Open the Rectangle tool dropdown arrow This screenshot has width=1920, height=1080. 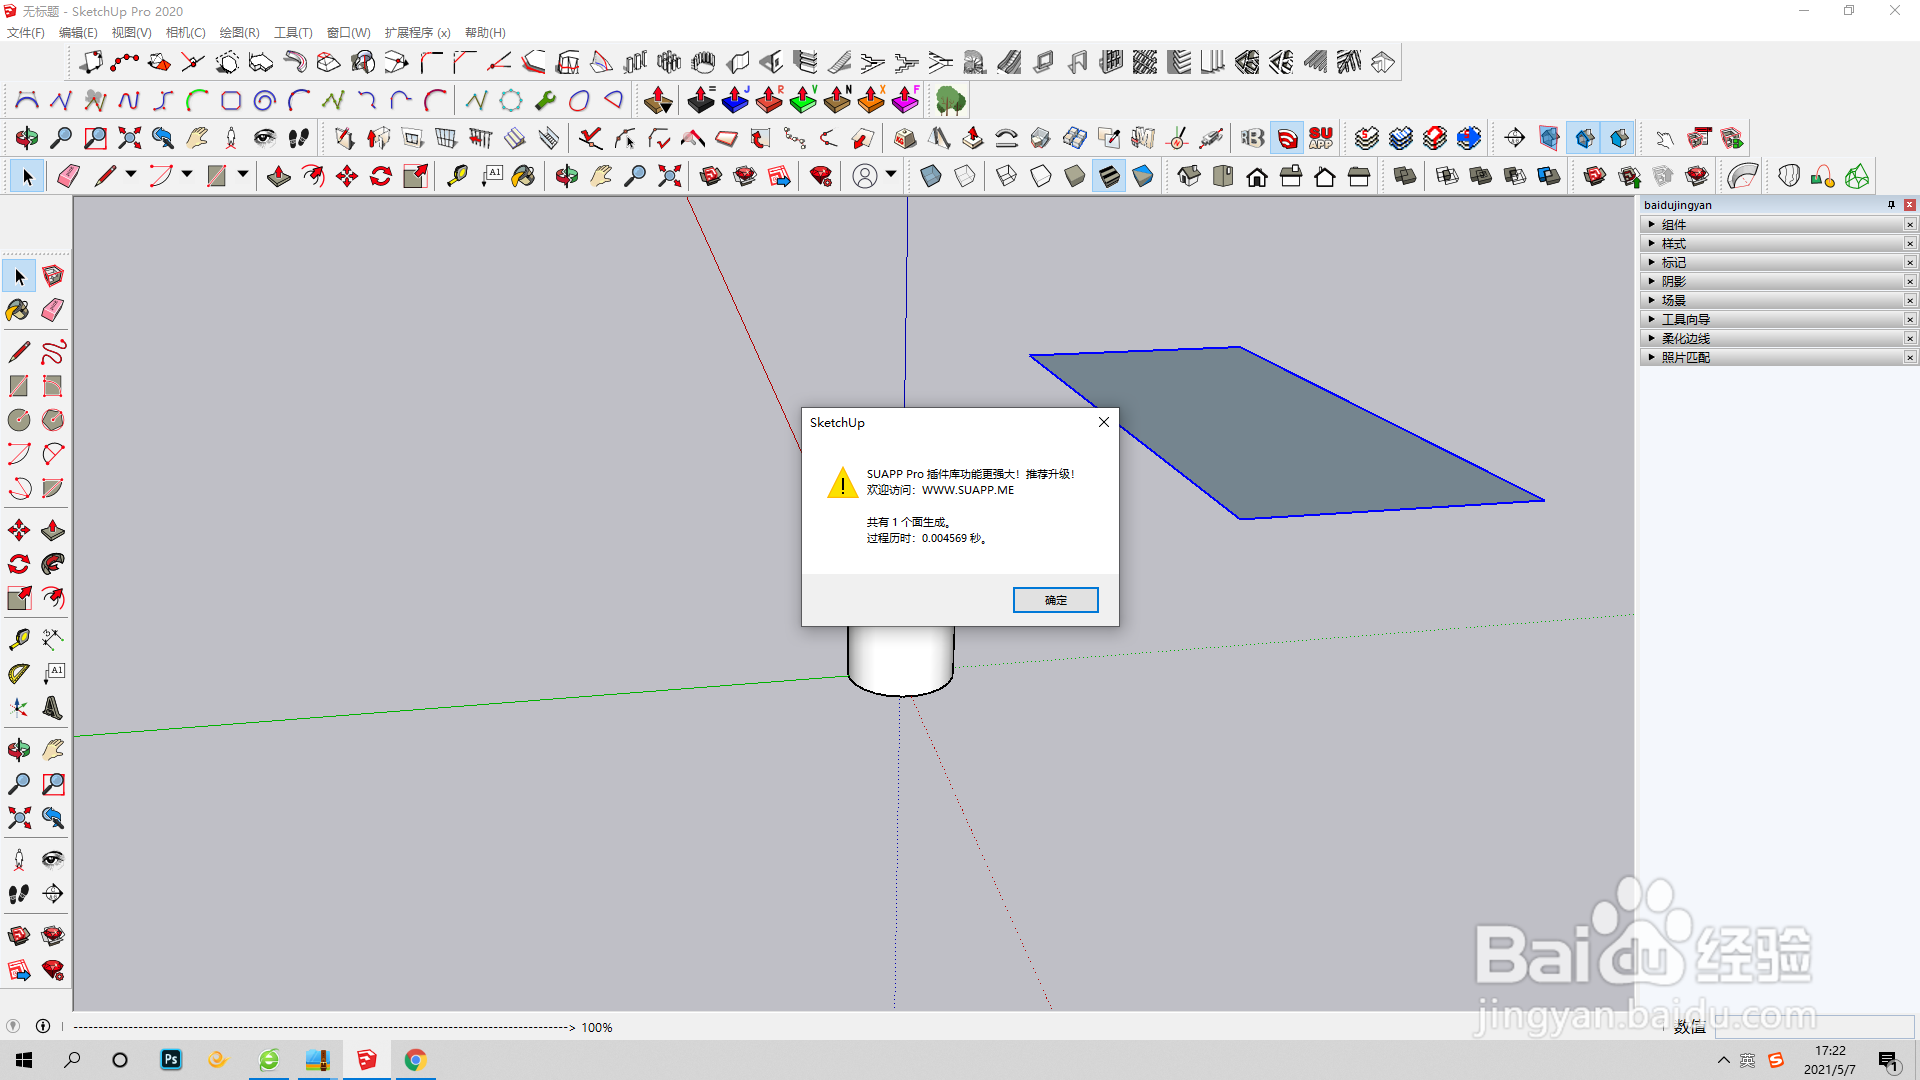(243, 175)
